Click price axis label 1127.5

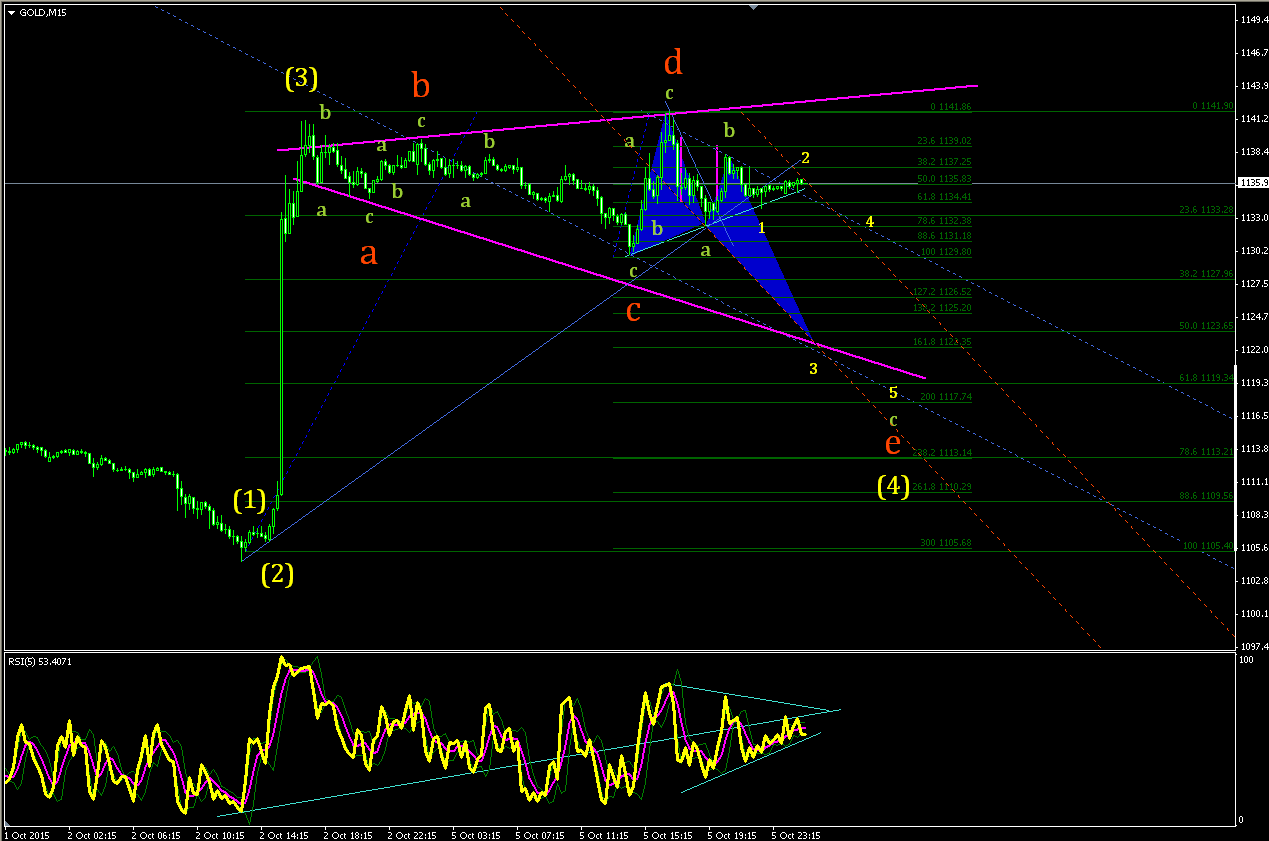coord(1255,283)
